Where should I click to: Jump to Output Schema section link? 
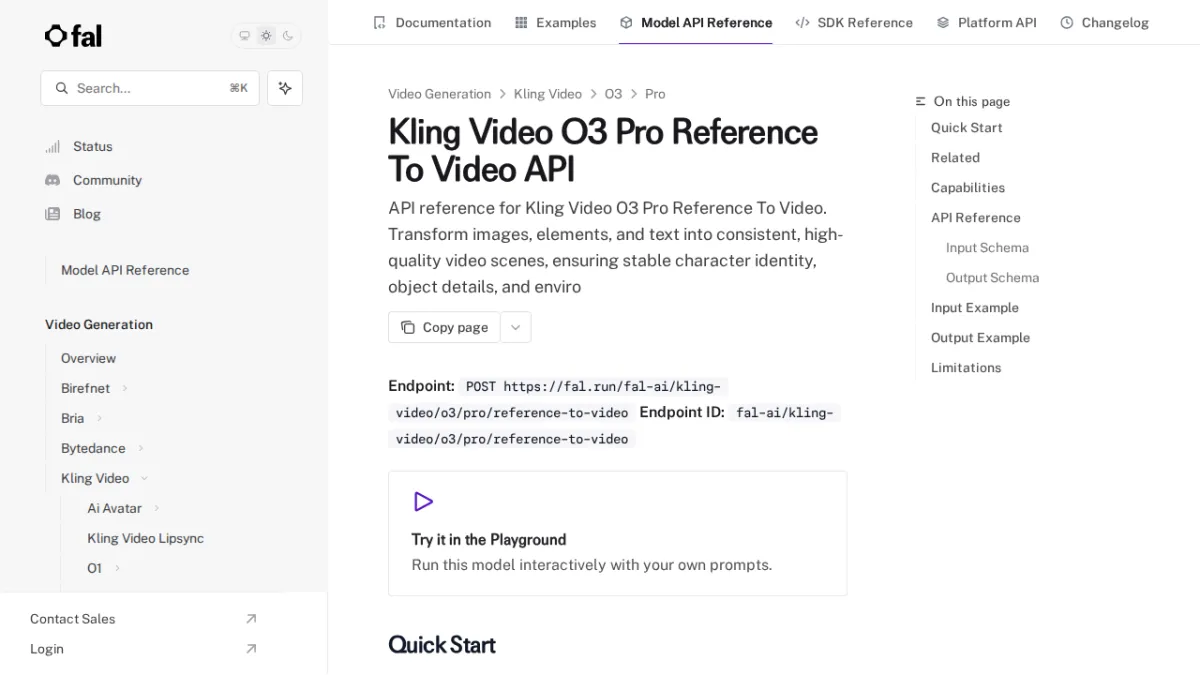992,278
